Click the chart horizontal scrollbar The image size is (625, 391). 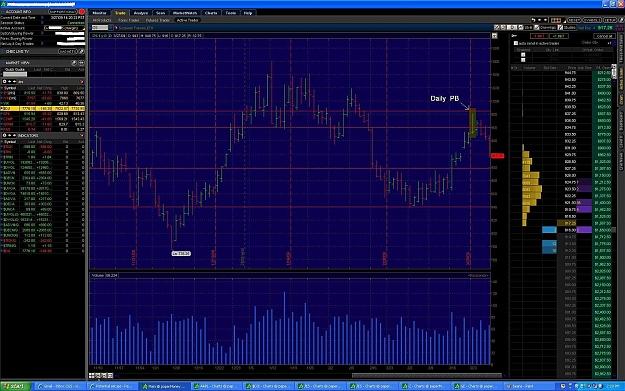pyautogui.click(x=426, y=375)
